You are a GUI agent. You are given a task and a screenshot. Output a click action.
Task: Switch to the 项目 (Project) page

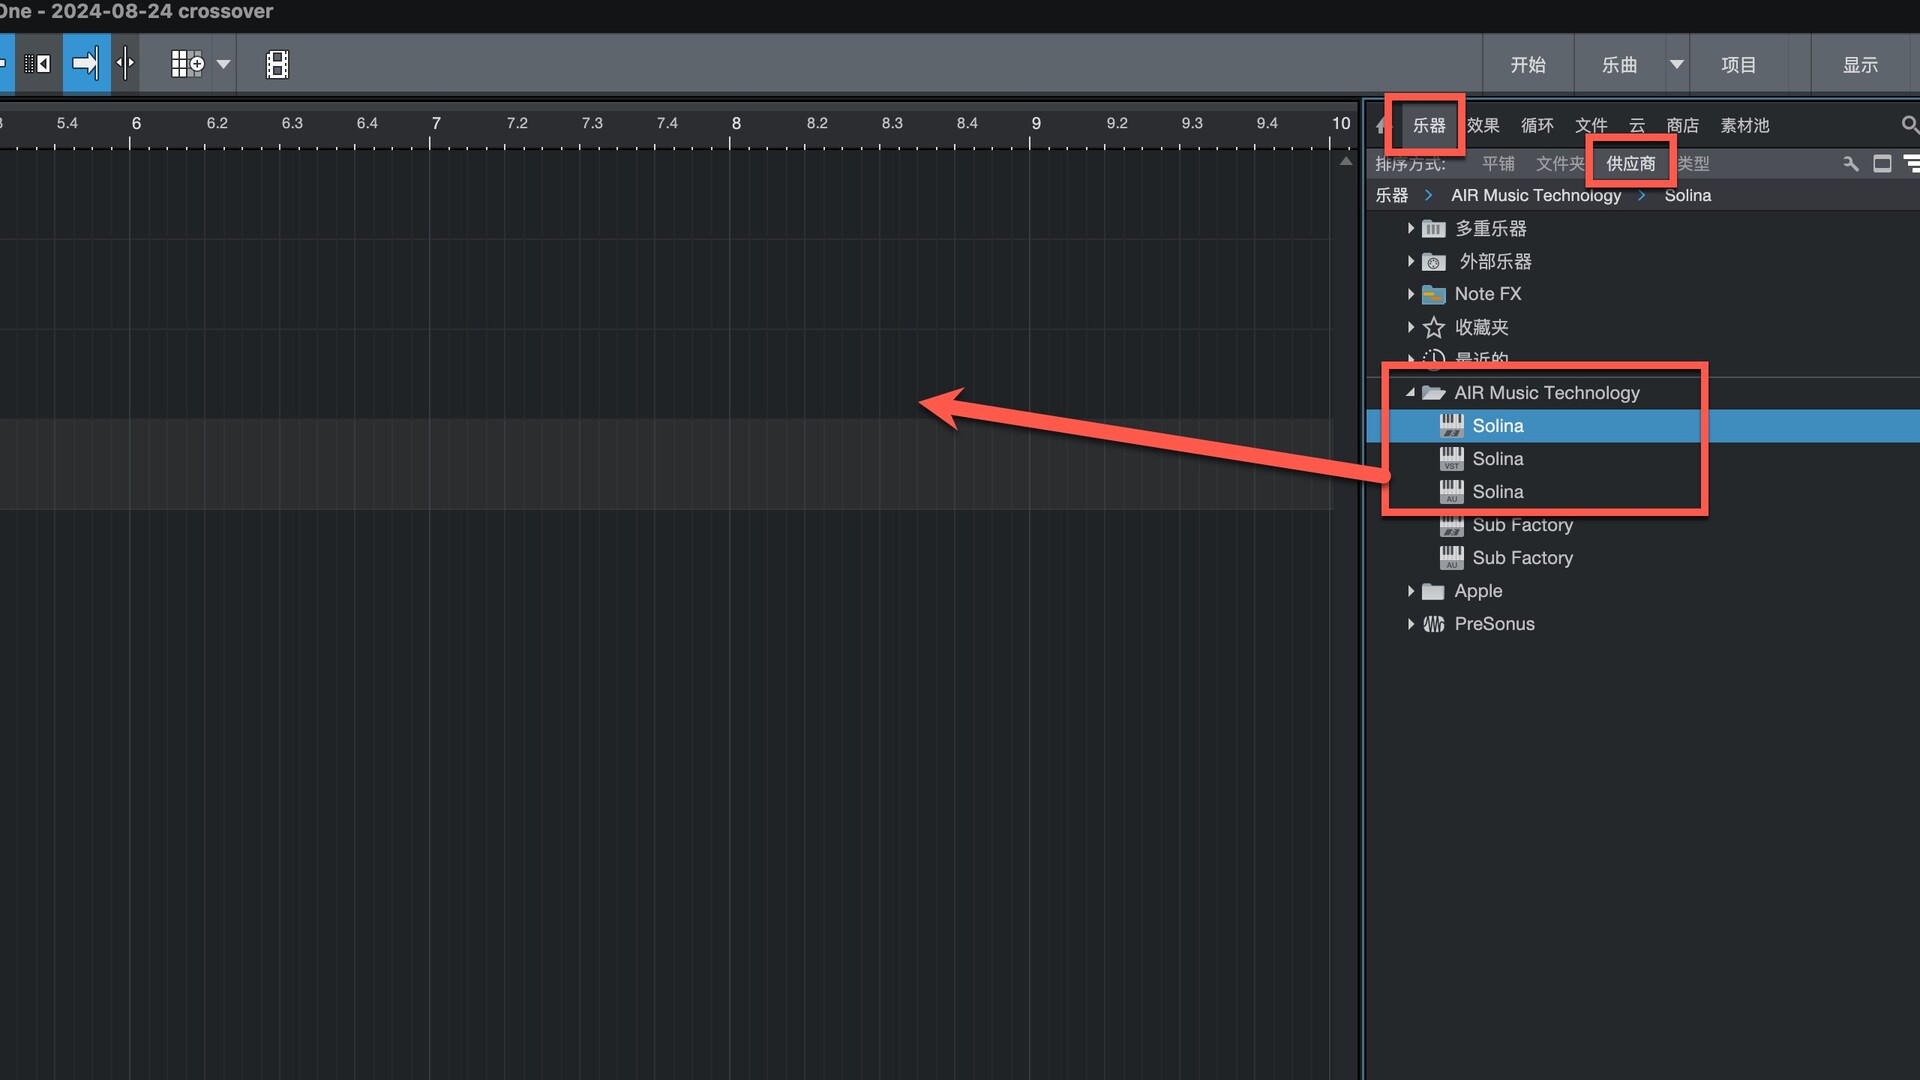pyautogui.click(x=1738, y=65)
